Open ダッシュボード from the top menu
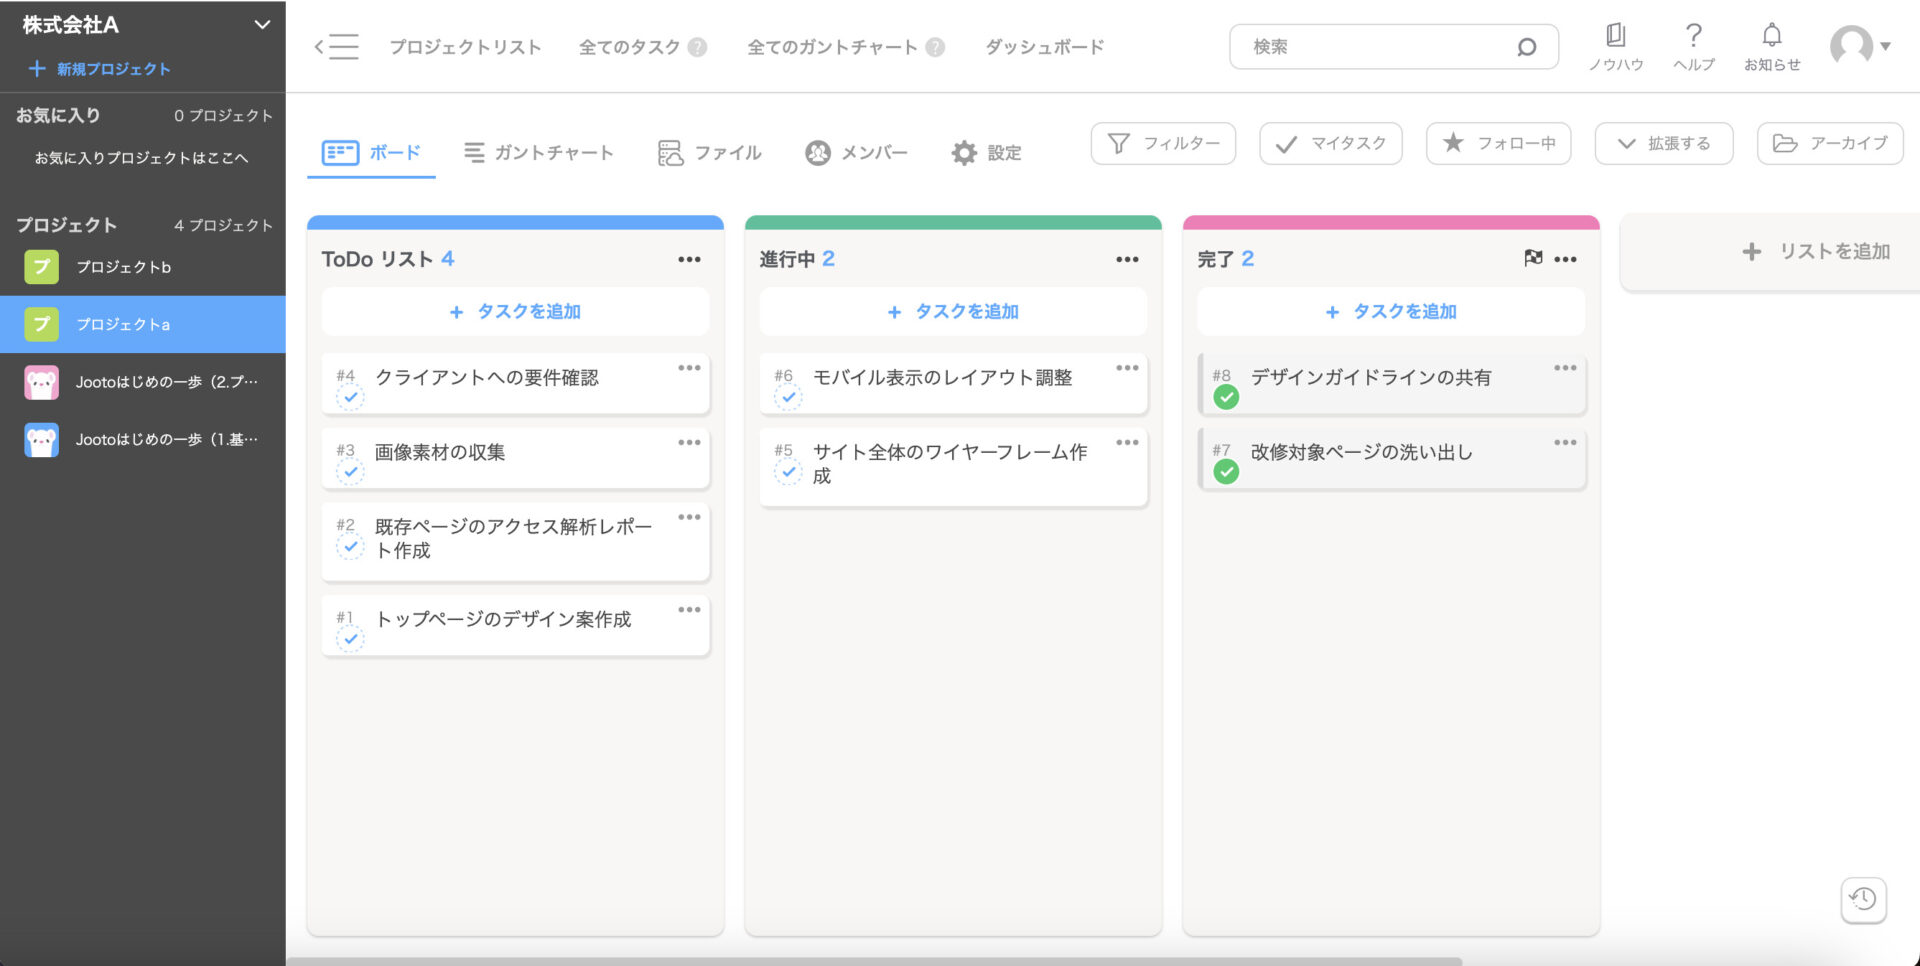1920x966 pixels. pos(1043,46)
